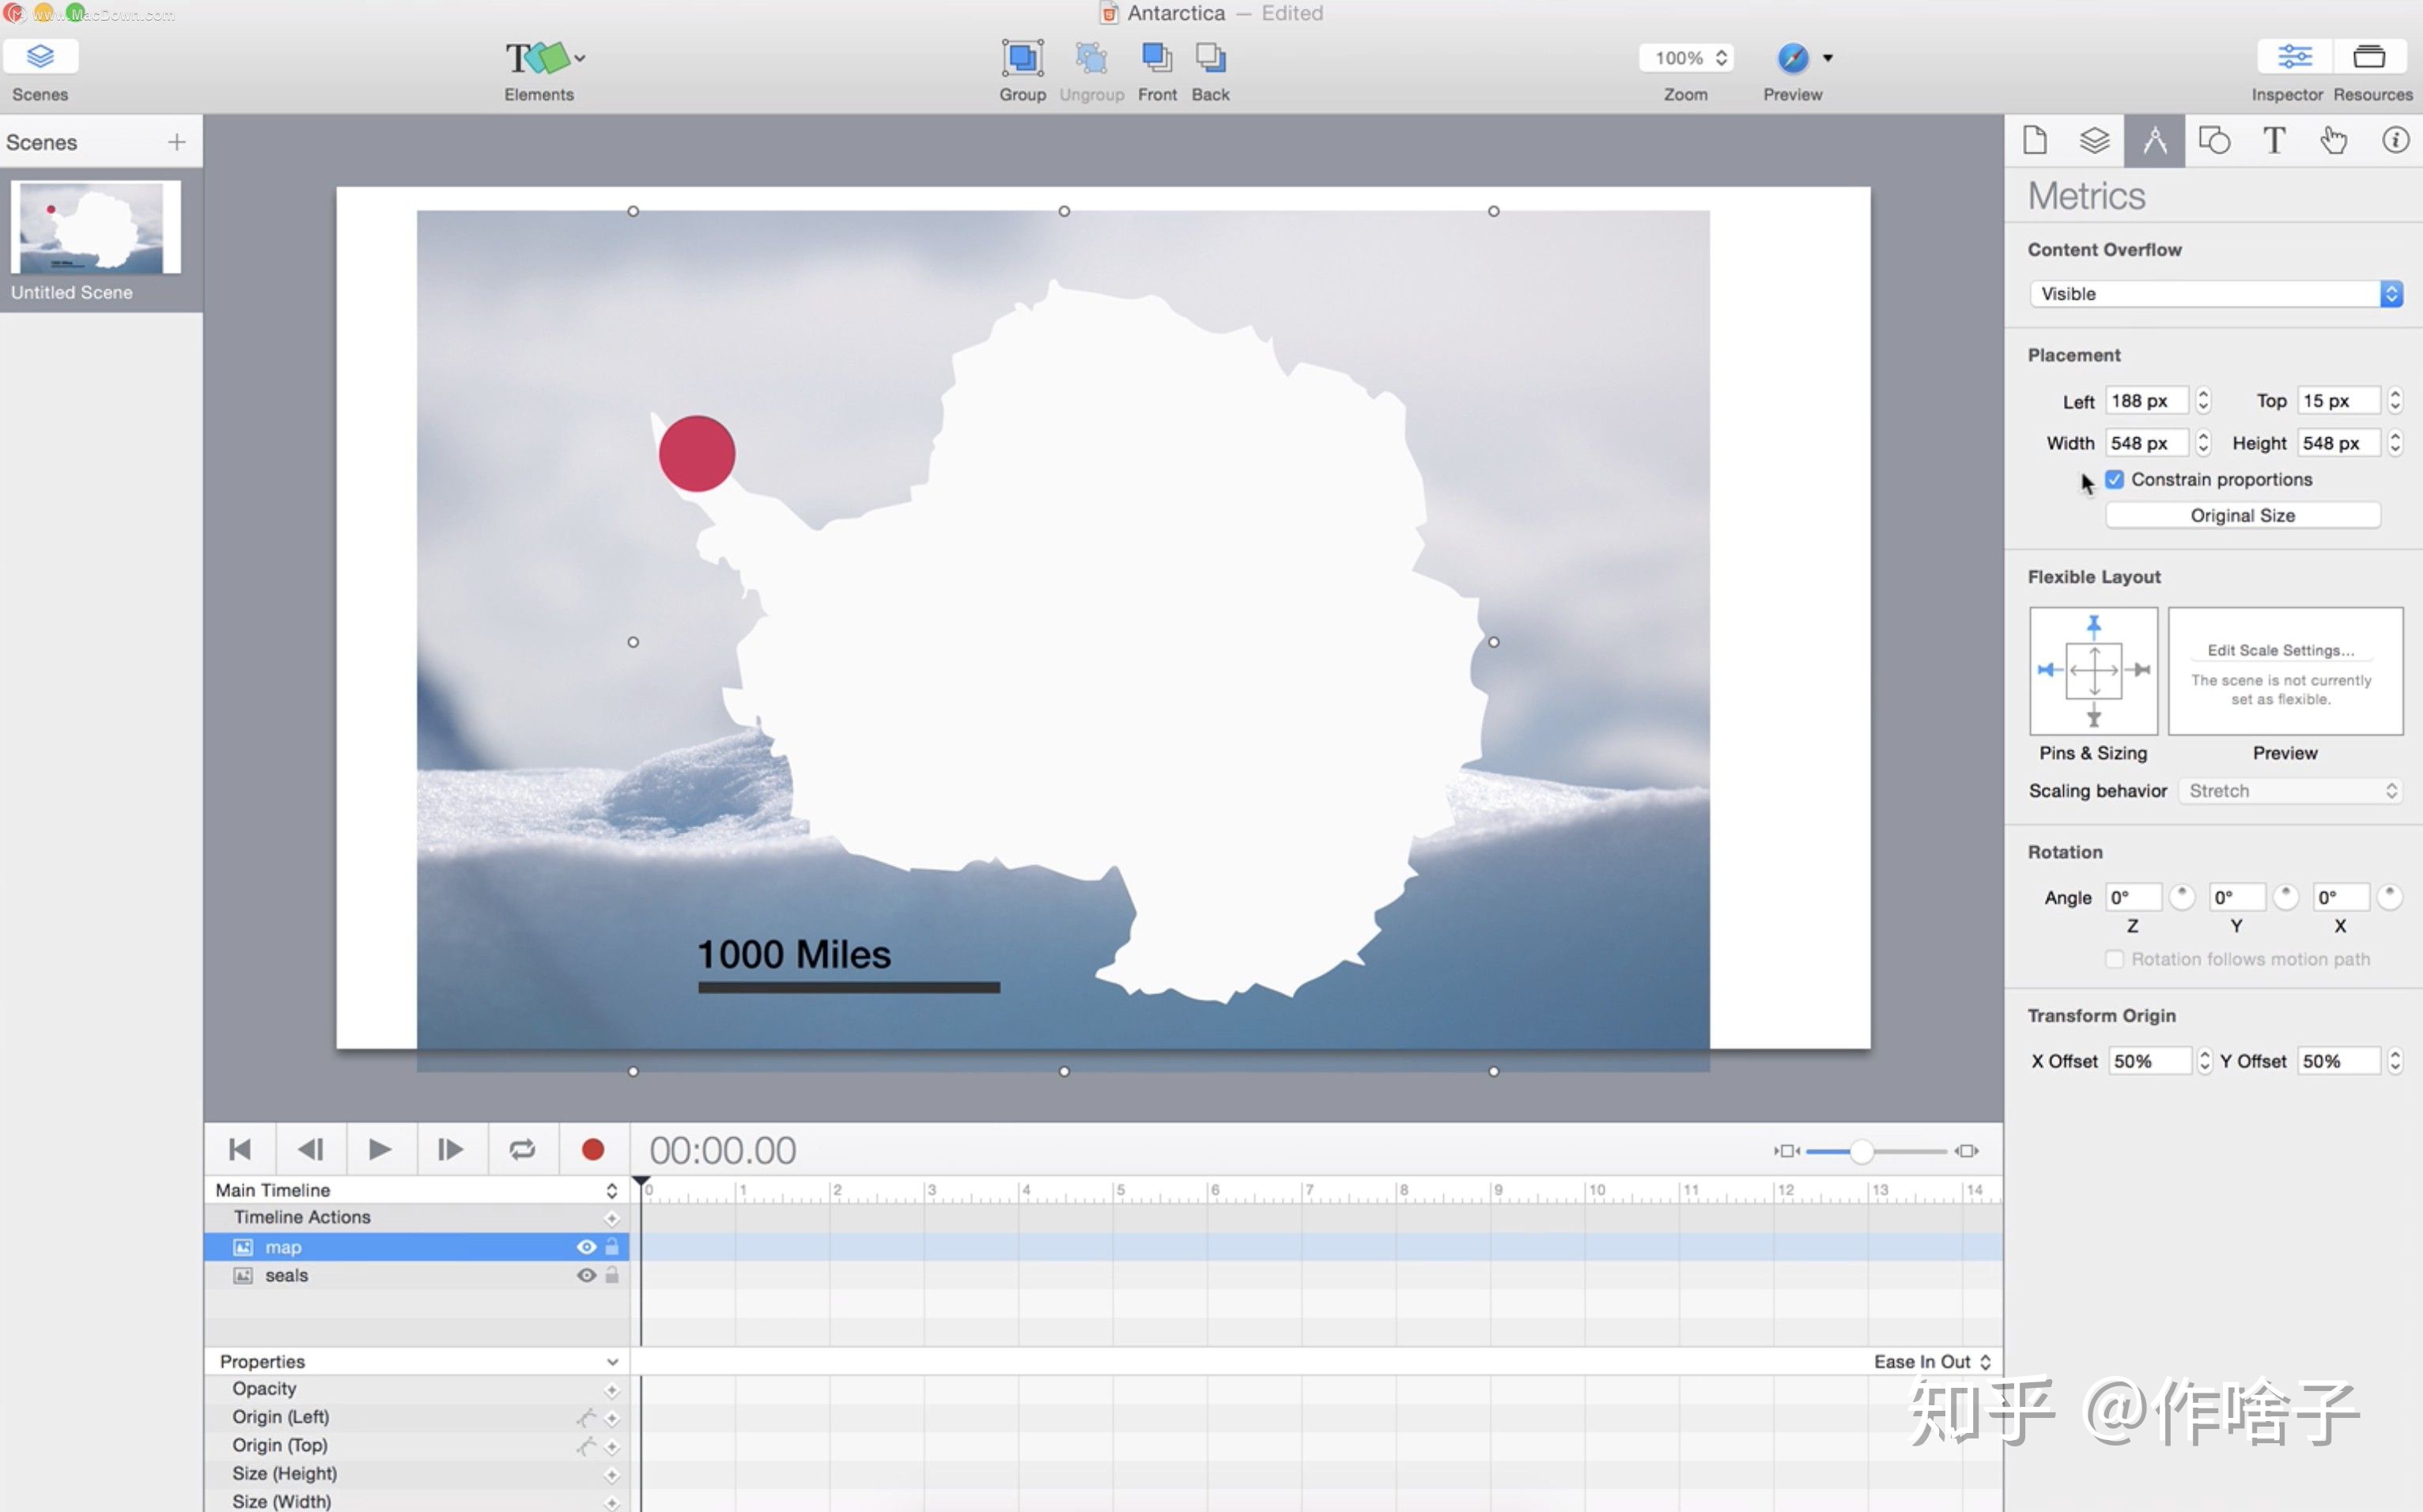
Task: Lock the map layer
Action: point(612,1247)
